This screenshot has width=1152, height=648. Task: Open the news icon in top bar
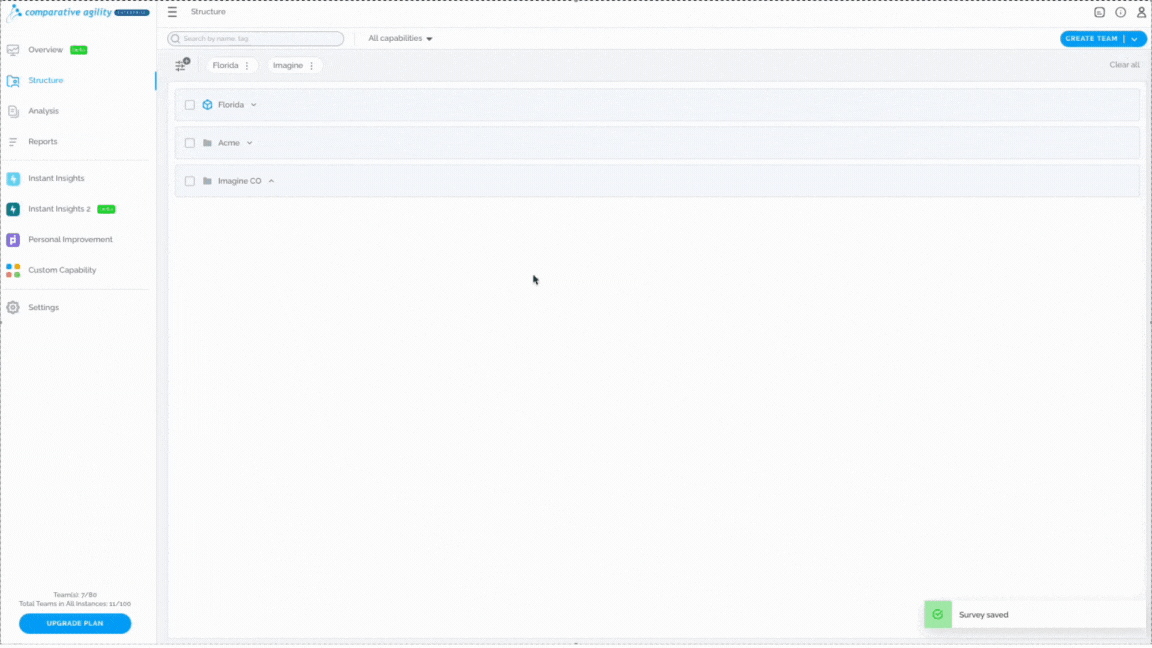pos(1099,12)
